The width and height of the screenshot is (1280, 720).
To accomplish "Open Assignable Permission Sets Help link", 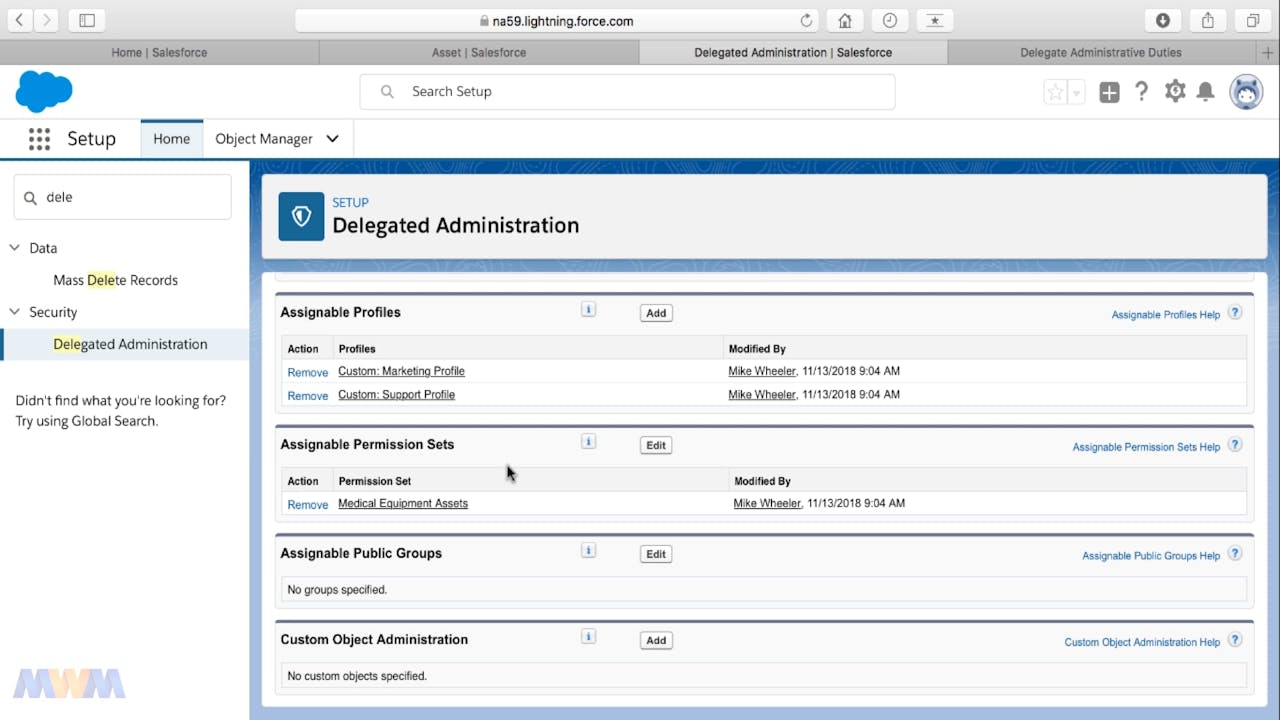I will [1146, 447].
